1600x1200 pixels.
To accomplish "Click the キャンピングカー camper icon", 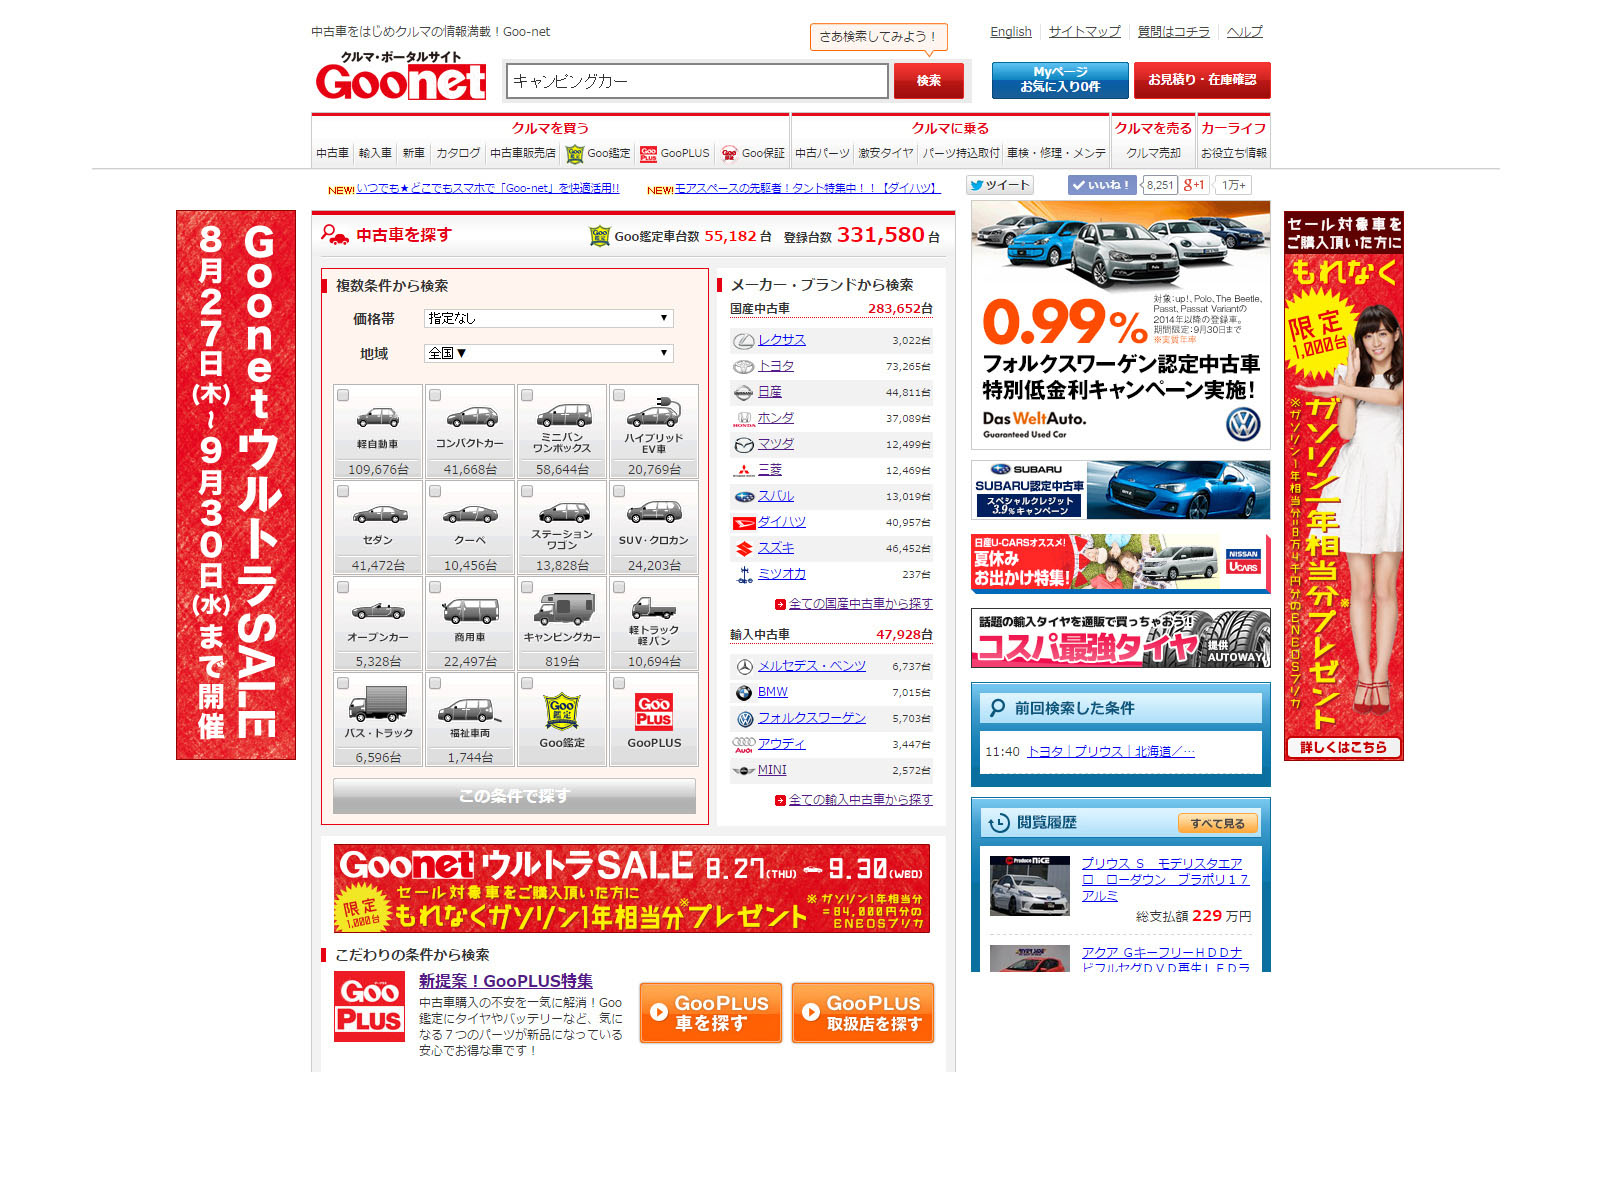I will [562, 608].
